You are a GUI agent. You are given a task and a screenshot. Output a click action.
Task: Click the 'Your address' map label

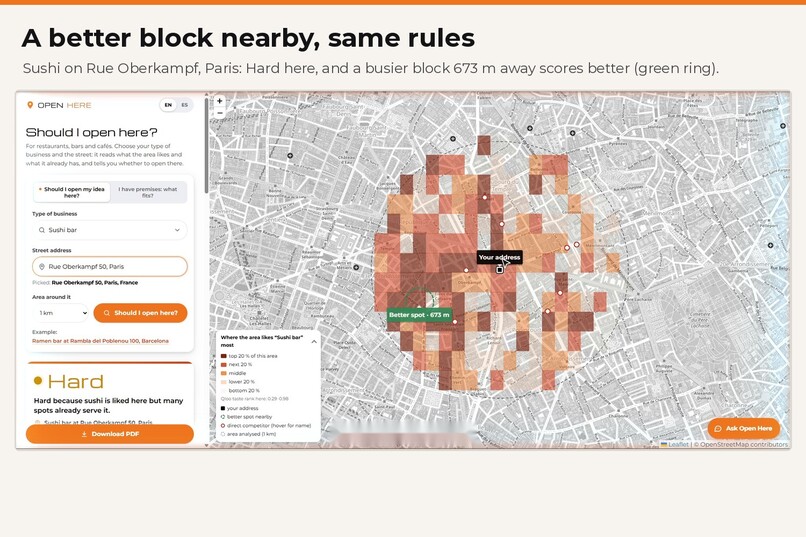click(499, 257)
